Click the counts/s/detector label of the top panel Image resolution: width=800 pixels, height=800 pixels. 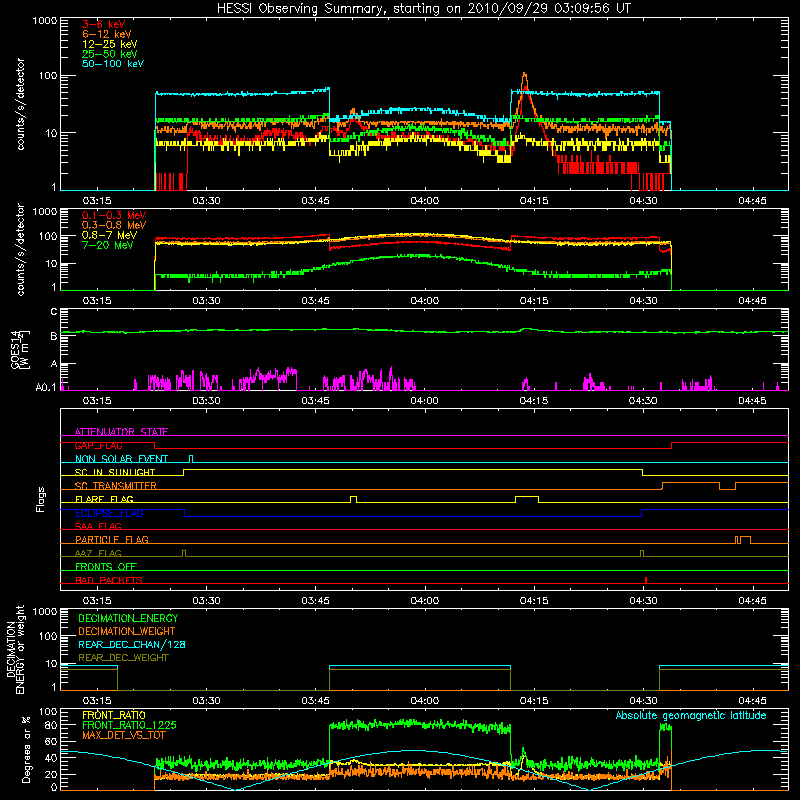[x=20, y=104]
